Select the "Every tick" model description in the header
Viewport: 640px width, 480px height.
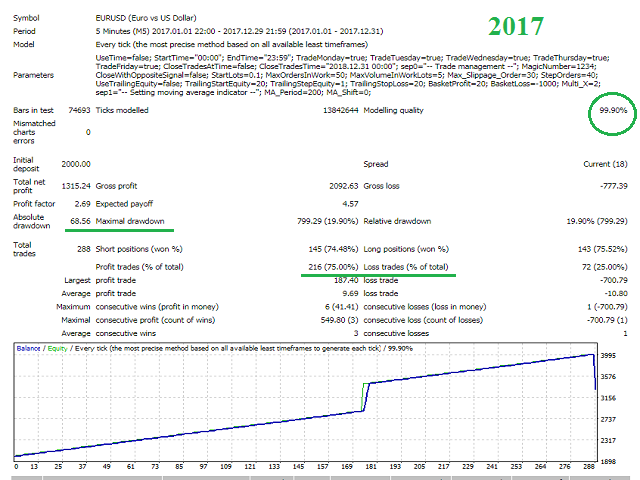pyautogui.click(x=232, y=44)
